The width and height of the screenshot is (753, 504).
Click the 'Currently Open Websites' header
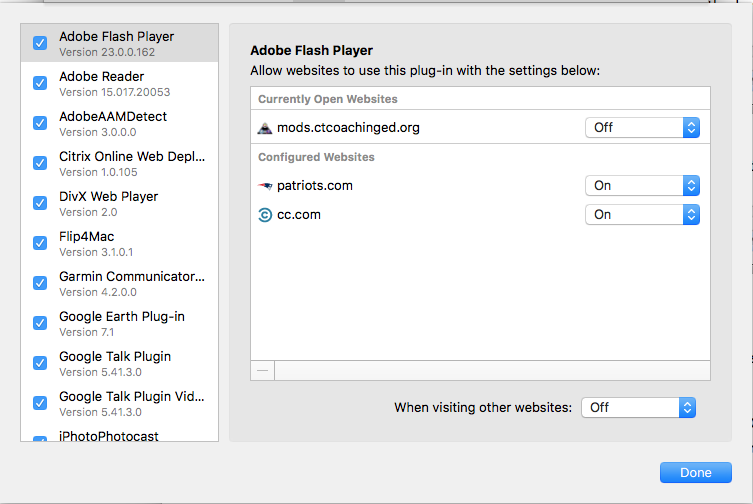(328, 99)
